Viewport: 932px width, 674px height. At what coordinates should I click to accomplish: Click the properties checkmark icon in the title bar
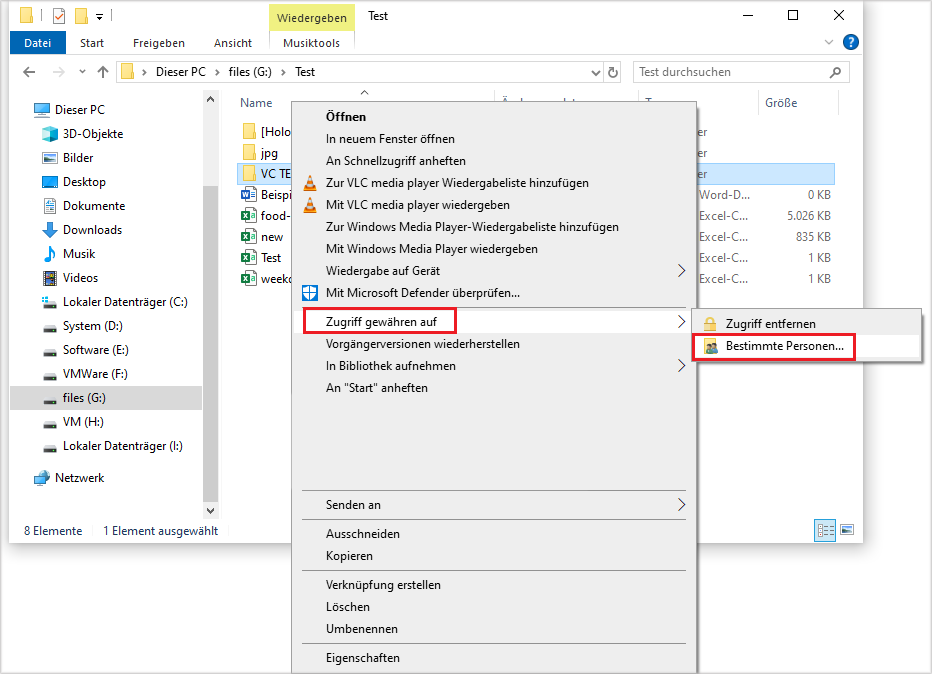[x=58, y=15]
